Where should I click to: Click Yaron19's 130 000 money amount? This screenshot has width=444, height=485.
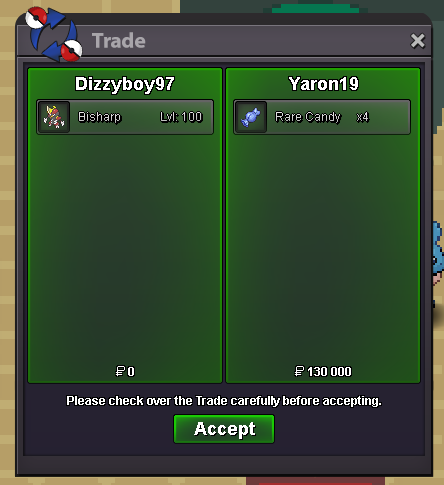click(x=329, y=371)
